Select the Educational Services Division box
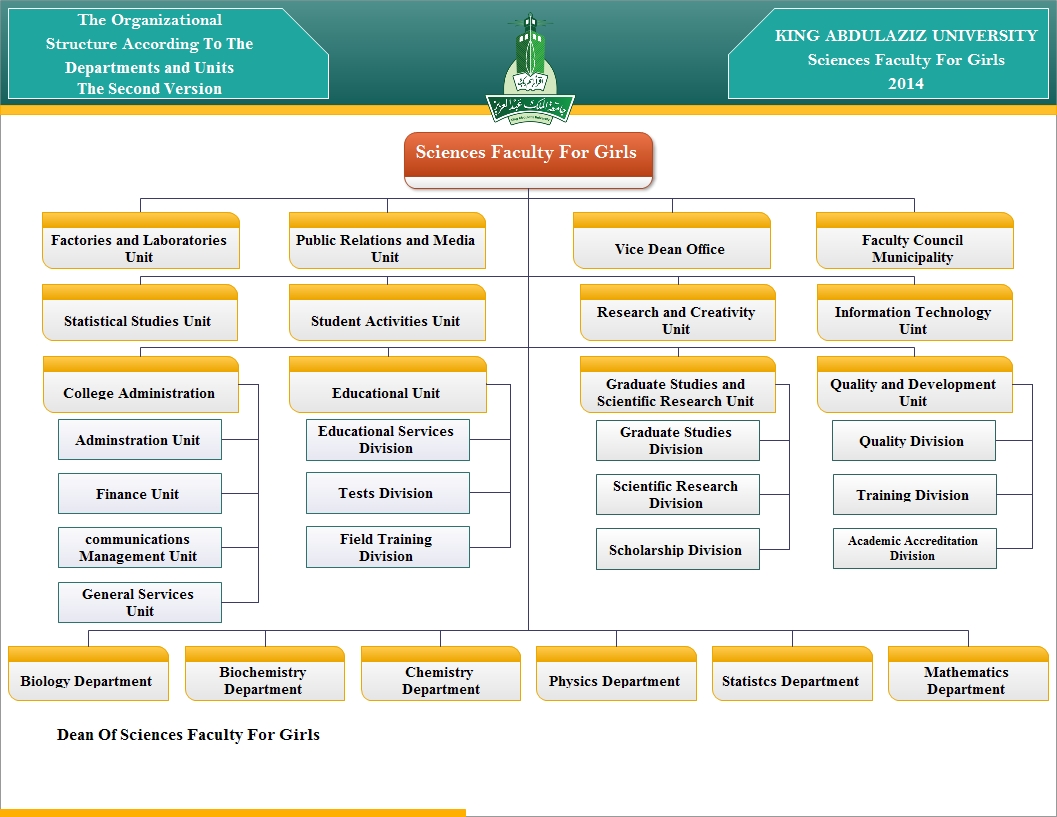The height and width of the screenshot is (817, 1057). (x=388, y=440)
